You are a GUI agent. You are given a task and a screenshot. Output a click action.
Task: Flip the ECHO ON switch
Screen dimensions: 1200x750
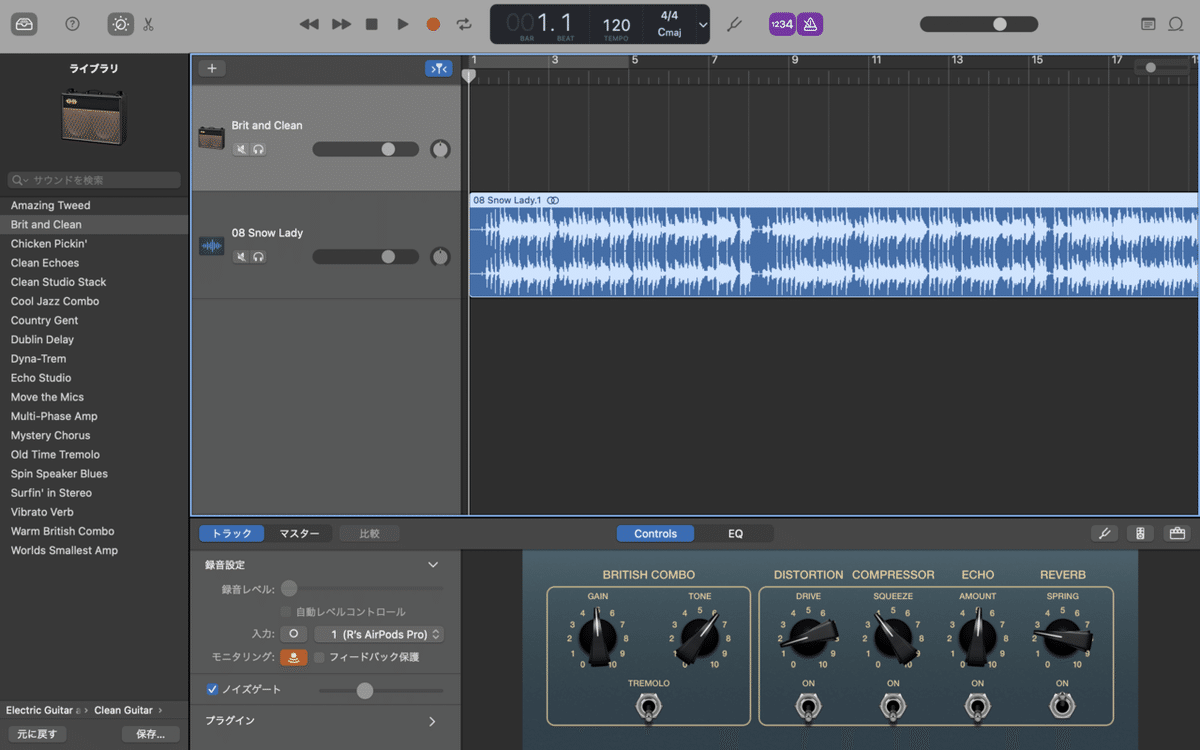click(x=977, y=708)
